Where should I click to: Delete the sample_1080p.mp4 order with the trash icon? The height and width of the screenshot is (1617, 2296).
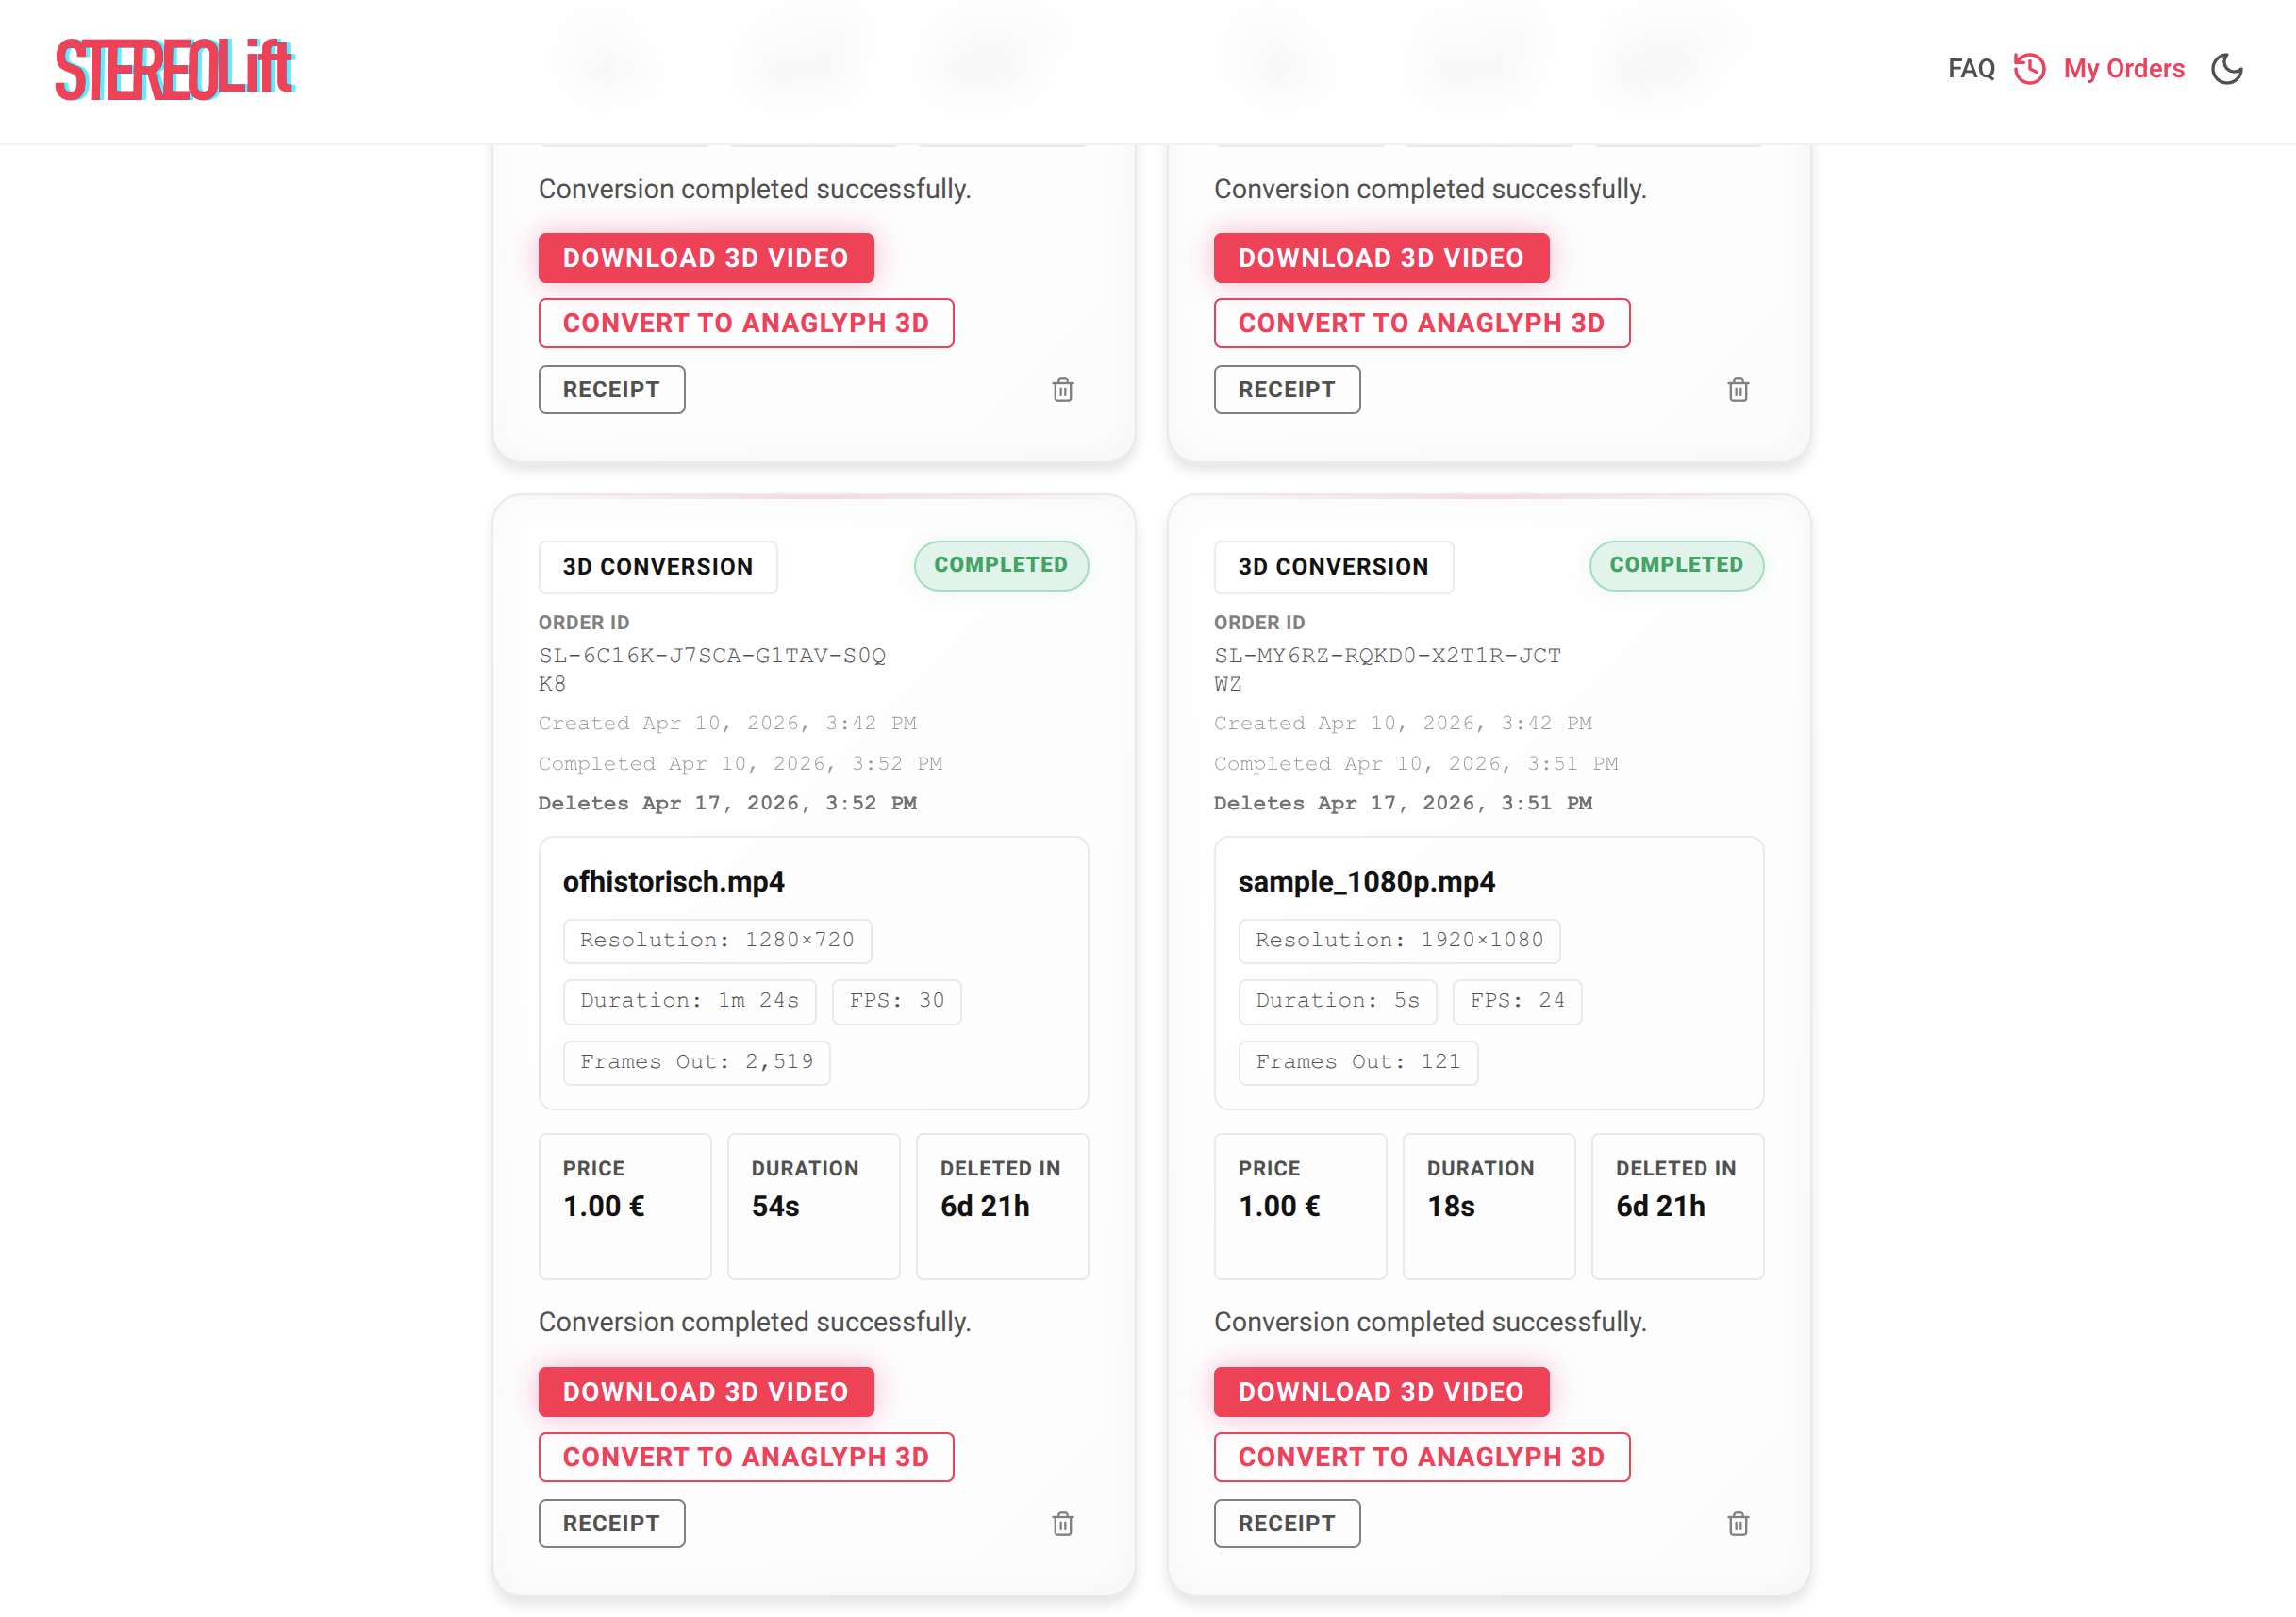pyautogui.click(x=1738, y=1523)
